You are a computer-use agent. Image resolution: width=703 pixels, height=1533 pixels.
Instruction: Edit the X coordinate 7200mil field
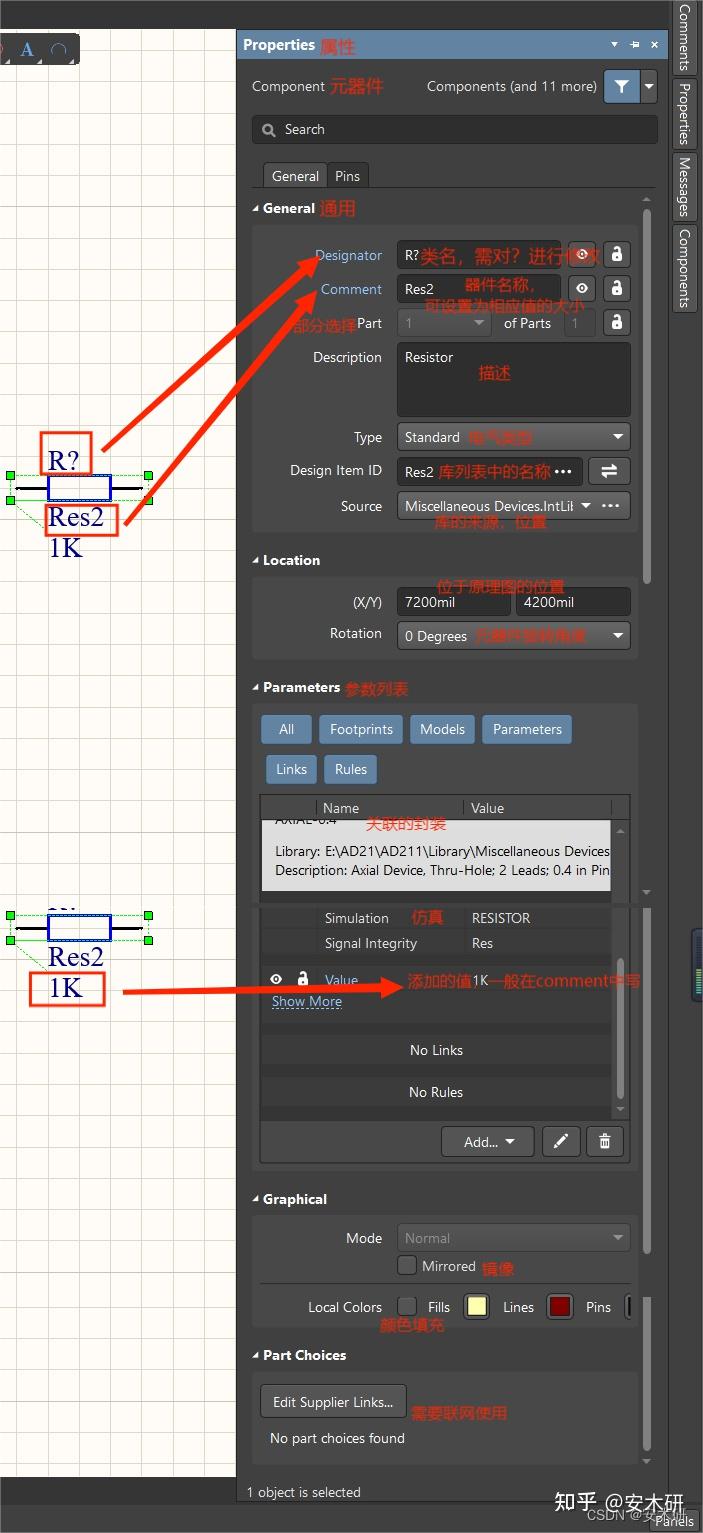(x=454, y=602)
